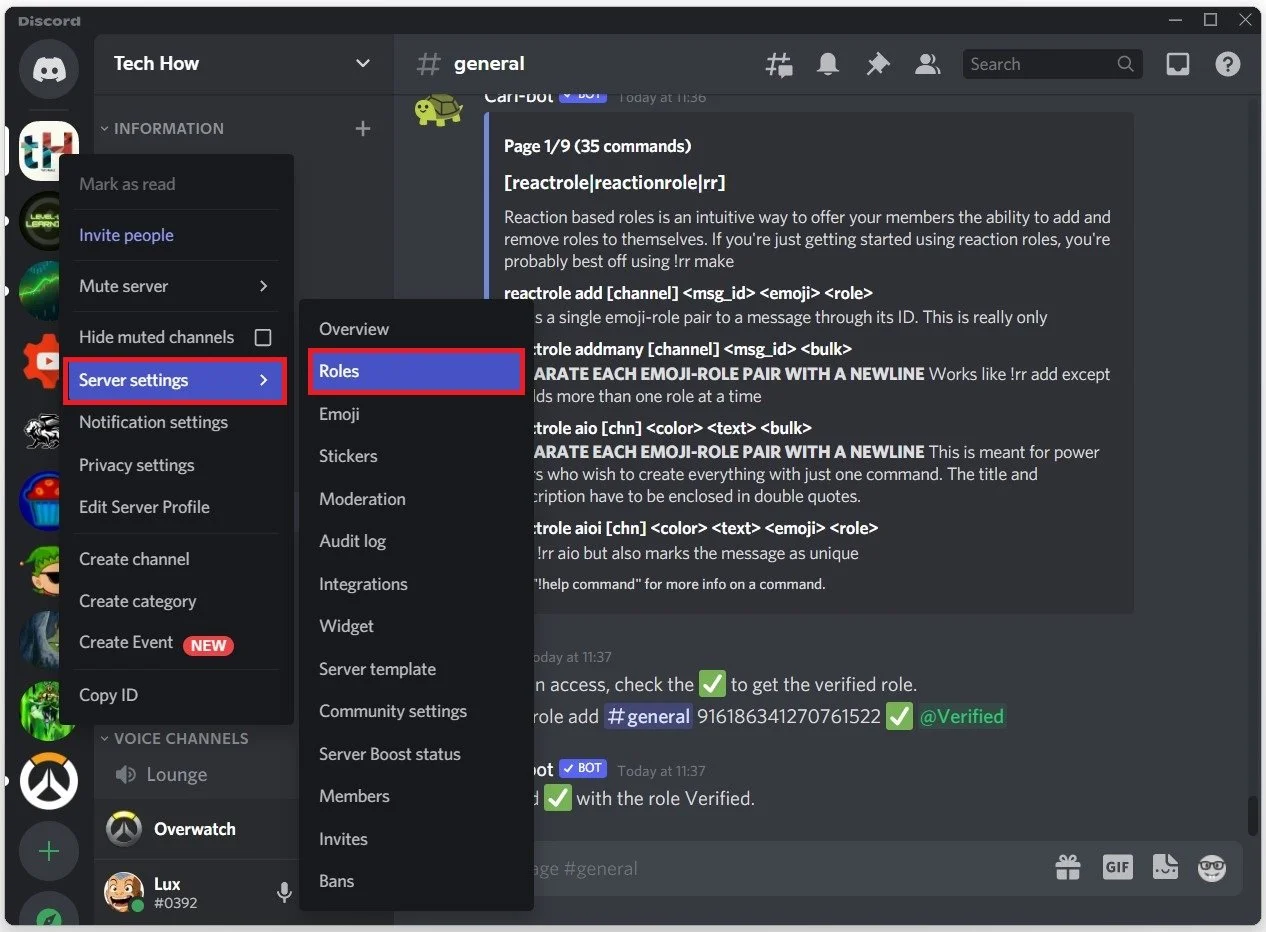The image size is (1266, 932).
Task: Click the gift Nitro icon
Action: (x=1068, y=867)
